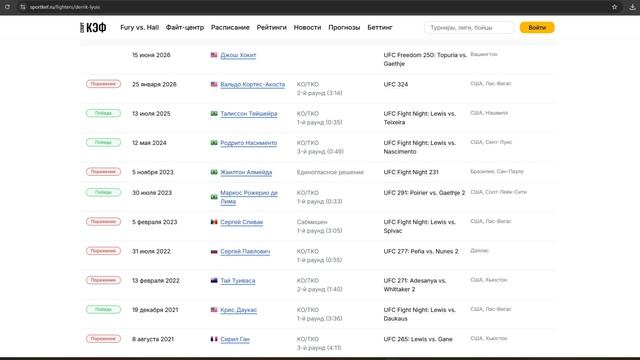Click Russia flag next to Сергей Павлович
This screenshot has height=360, width=640.
coord(214,251)
